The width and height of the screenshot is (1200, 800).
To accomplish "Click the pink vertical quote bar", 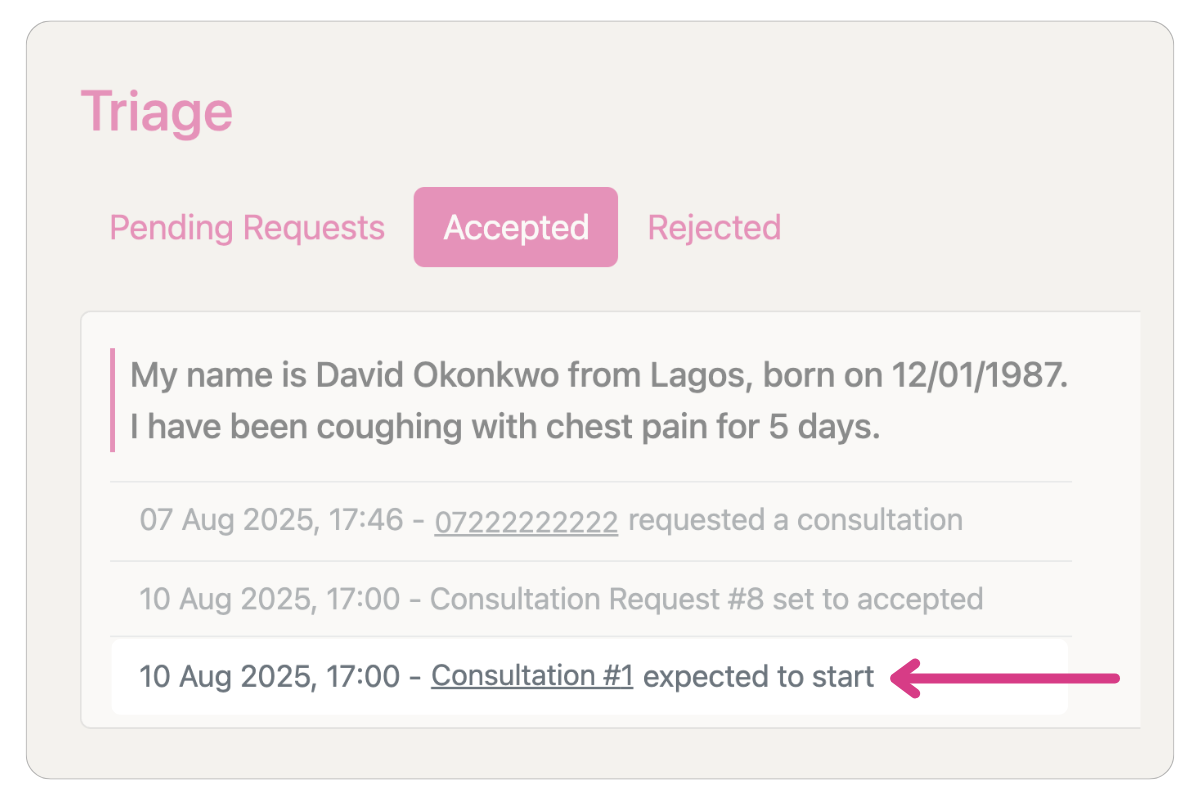I will click(113, 400).
